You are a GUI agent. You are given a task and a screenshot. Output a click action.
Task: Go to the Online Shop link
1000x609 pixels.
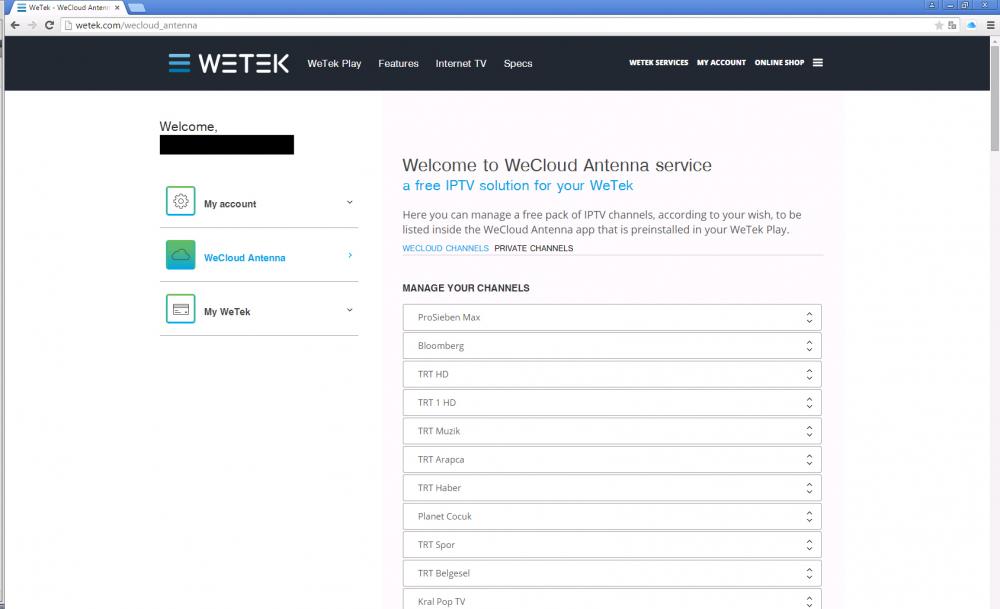[779, 63]
